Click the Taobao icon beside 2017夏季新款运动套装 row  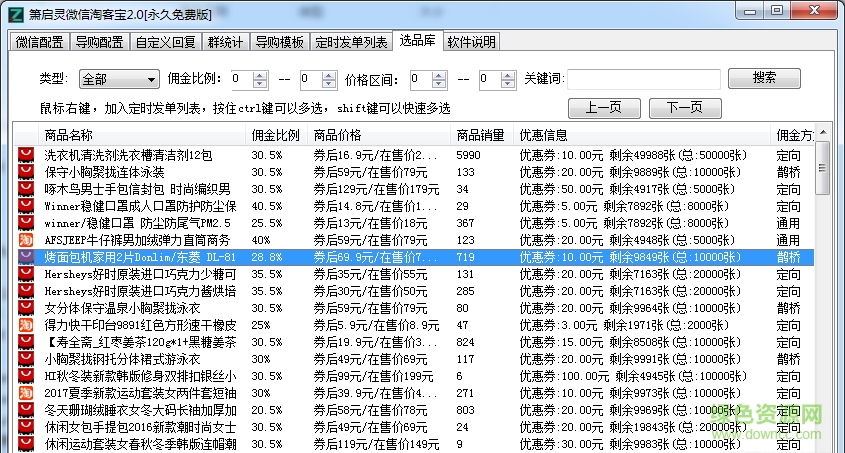point(25,393)
